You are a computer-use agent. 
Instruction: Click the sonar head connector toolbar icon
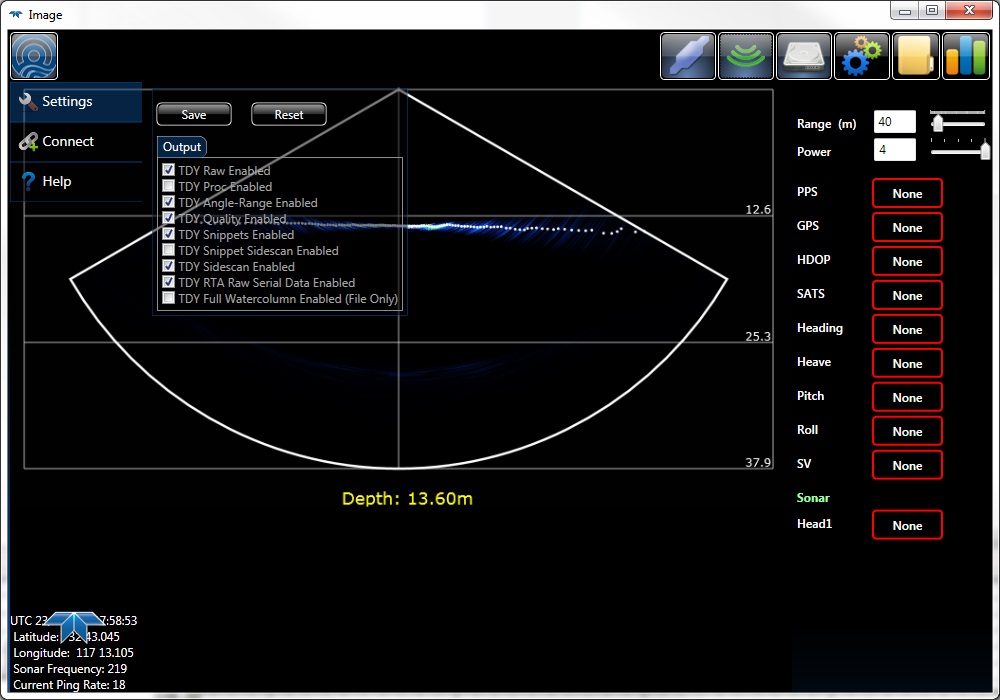(x=688, y=56)
